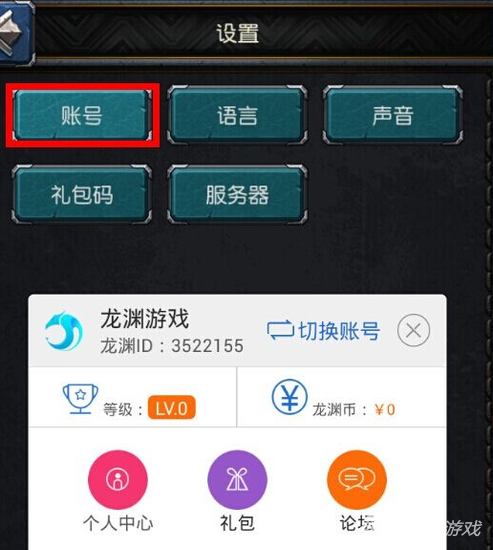
Task: Tap the 个人中心 label text
Action: pos(118,523)
